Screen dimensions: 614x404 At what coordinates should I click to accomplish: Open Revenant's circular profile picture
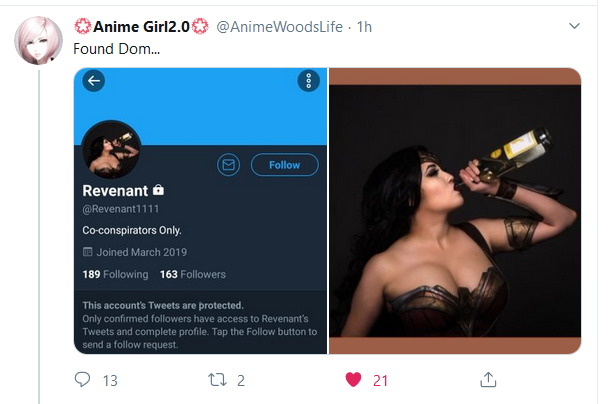tap(111, 150)
